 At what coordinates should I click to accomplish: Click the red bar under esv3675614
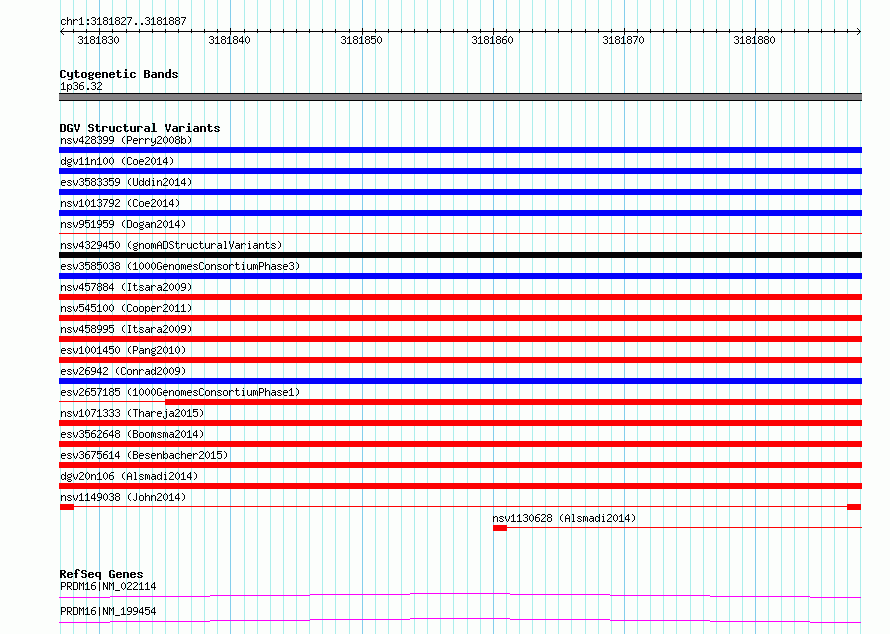click(x=460, y=465)
